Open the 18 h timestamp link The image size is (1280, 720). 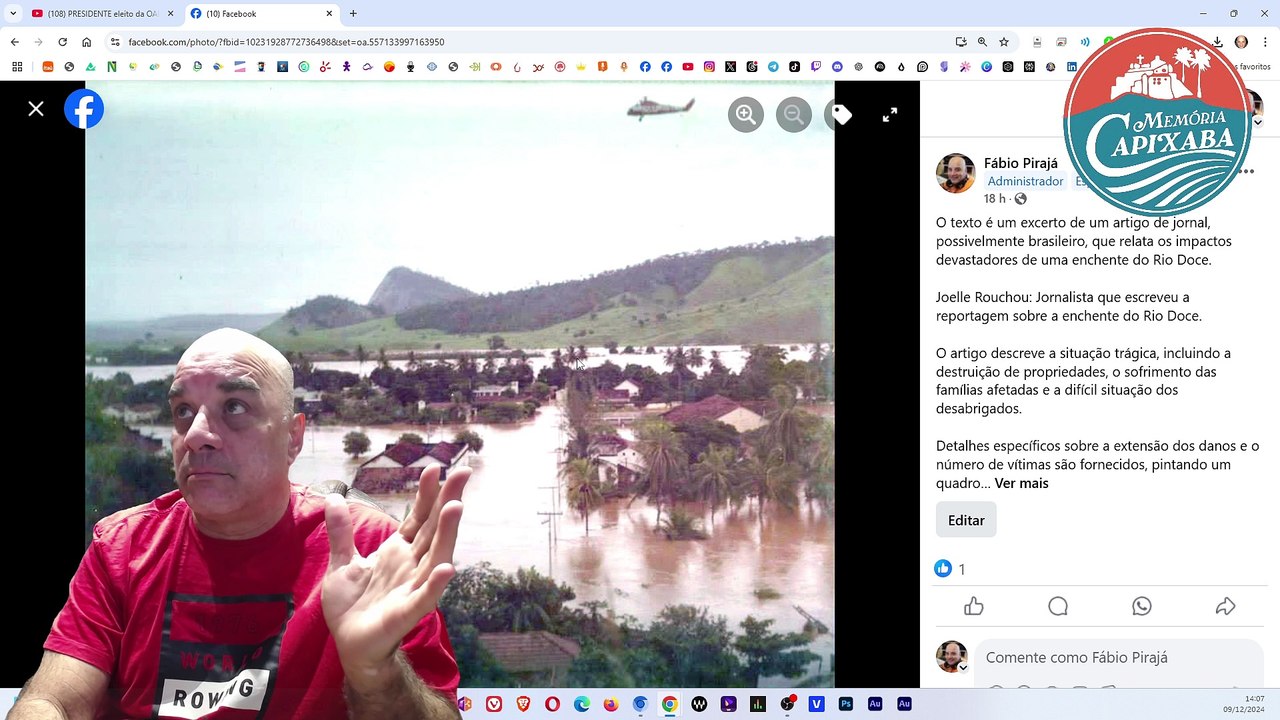pos(994,199)
